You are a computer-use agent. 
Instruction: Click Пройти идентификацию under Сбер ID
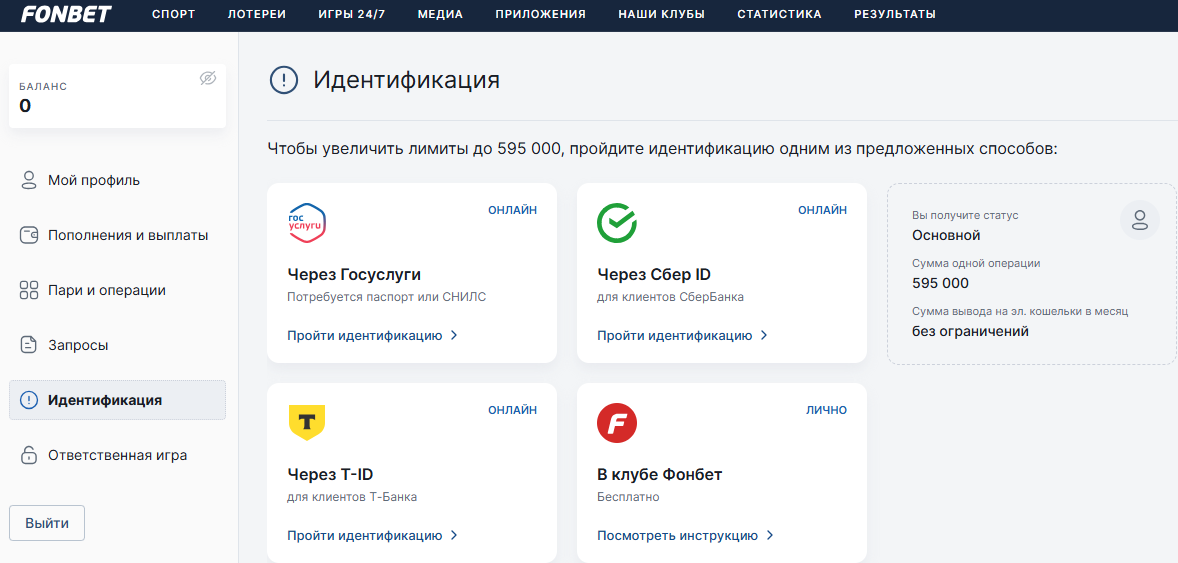point(675,335)
